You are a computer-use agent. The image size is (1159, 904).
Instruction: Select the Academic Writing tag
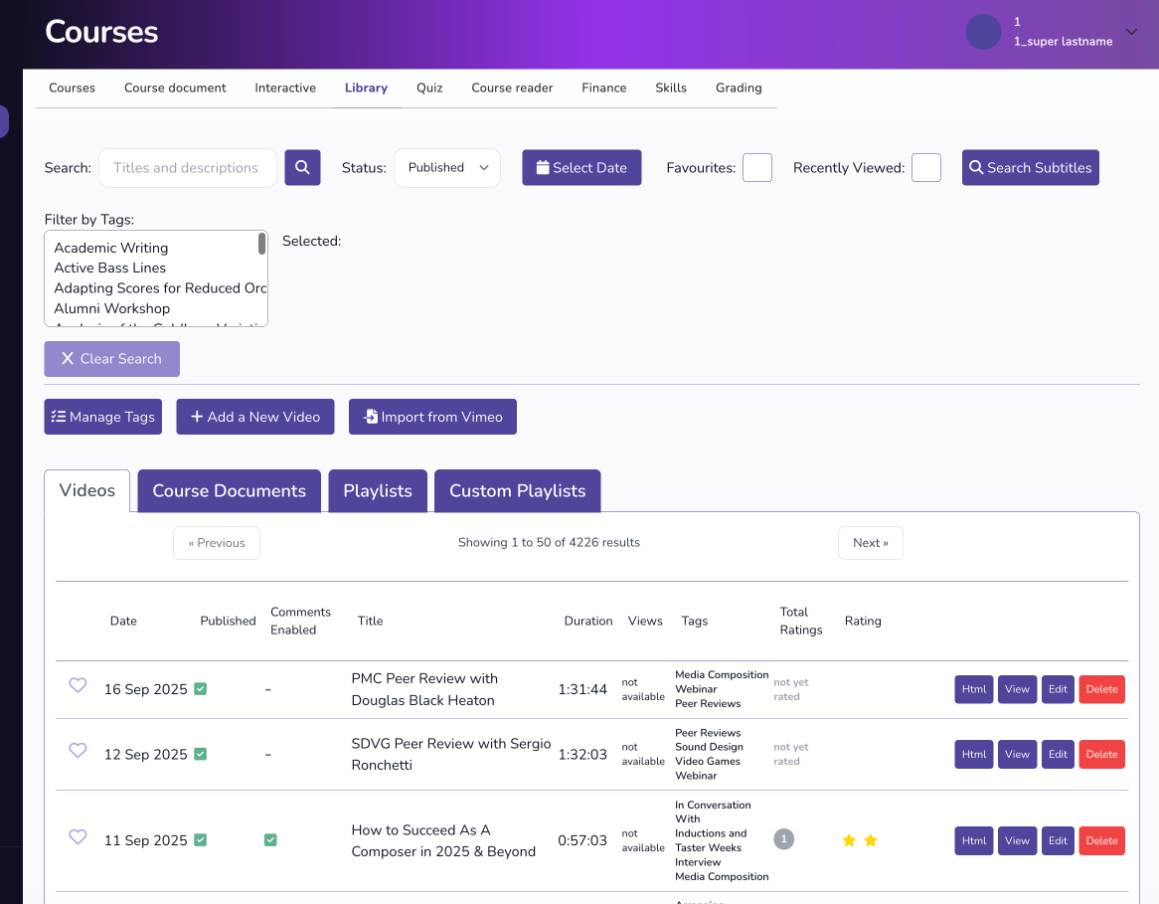point(111,248)
